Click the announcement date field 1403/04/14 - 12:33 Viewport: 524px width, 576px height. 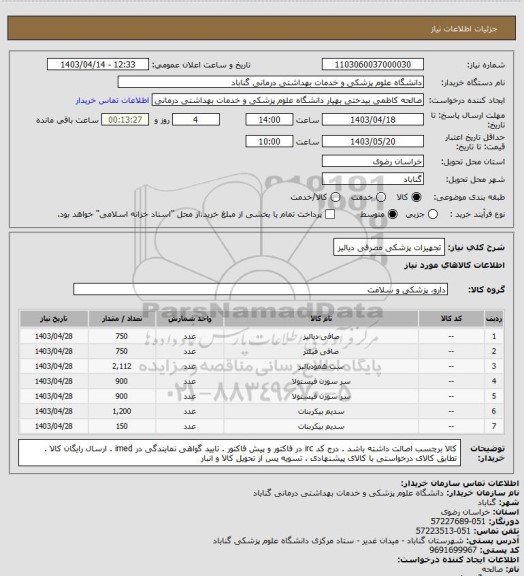[x=98, y=65]
